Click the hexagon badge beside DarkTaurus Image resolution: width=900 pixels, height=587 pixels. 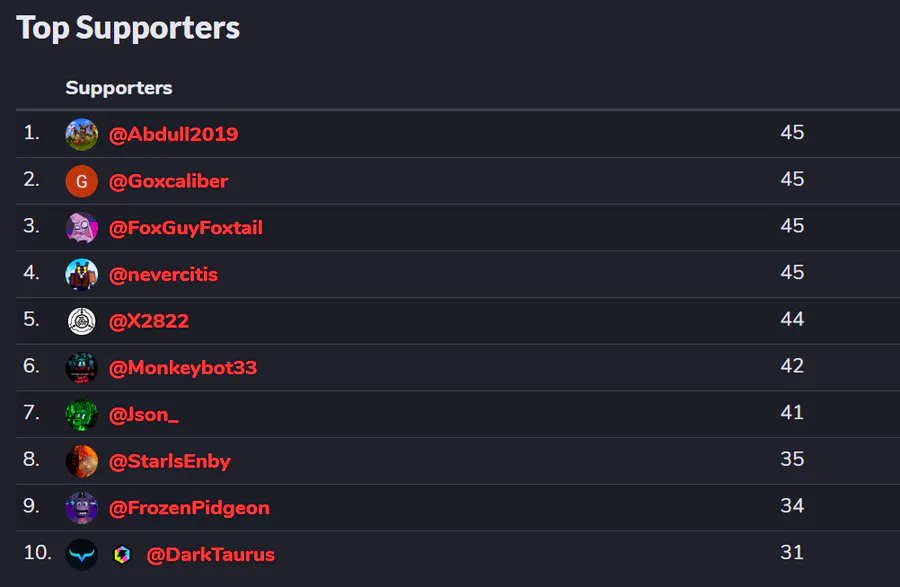pos(122,554)
